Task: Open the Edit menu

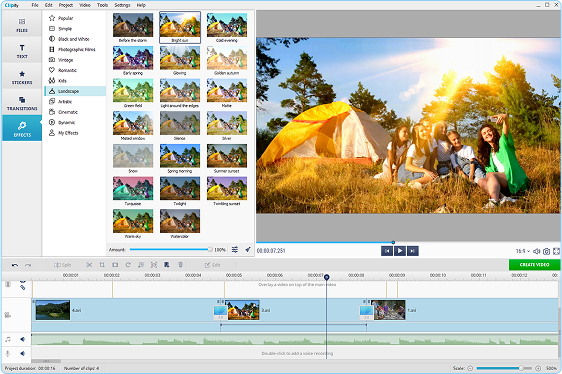Action: pyautogui.click(x=49, y=5)
